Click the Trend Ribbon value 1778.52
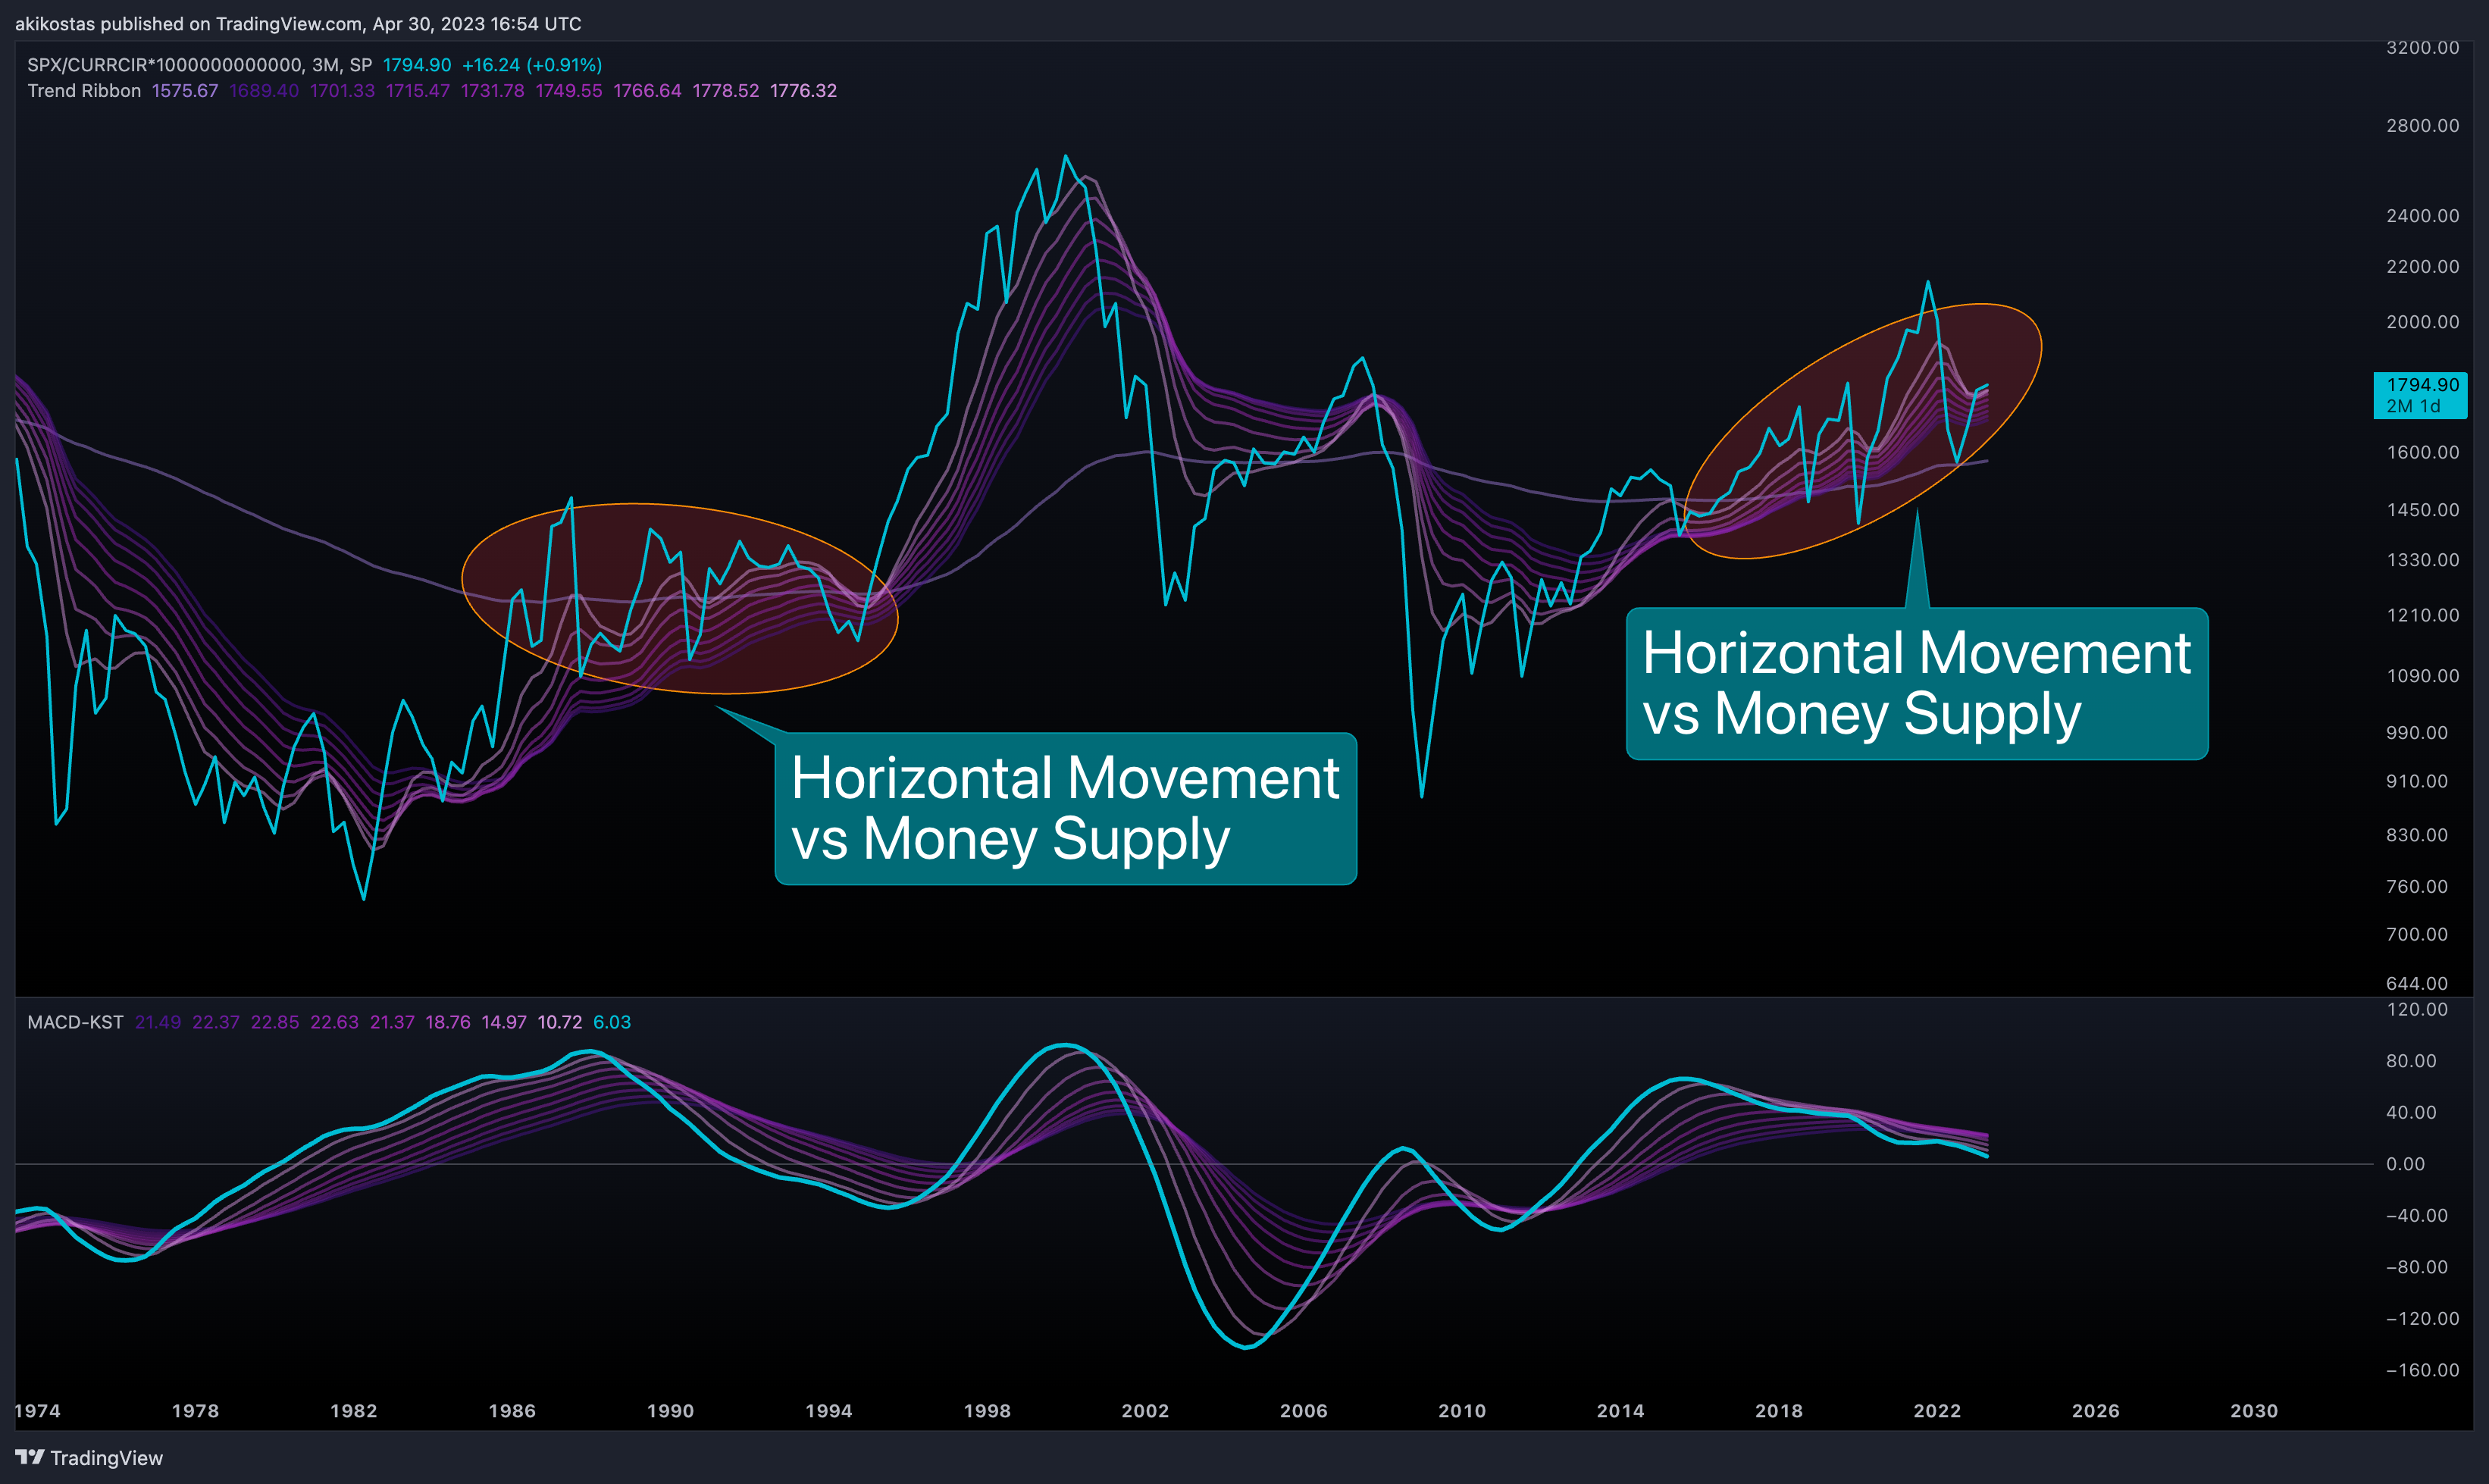2489x1484 pixels. tap(726, 91)
